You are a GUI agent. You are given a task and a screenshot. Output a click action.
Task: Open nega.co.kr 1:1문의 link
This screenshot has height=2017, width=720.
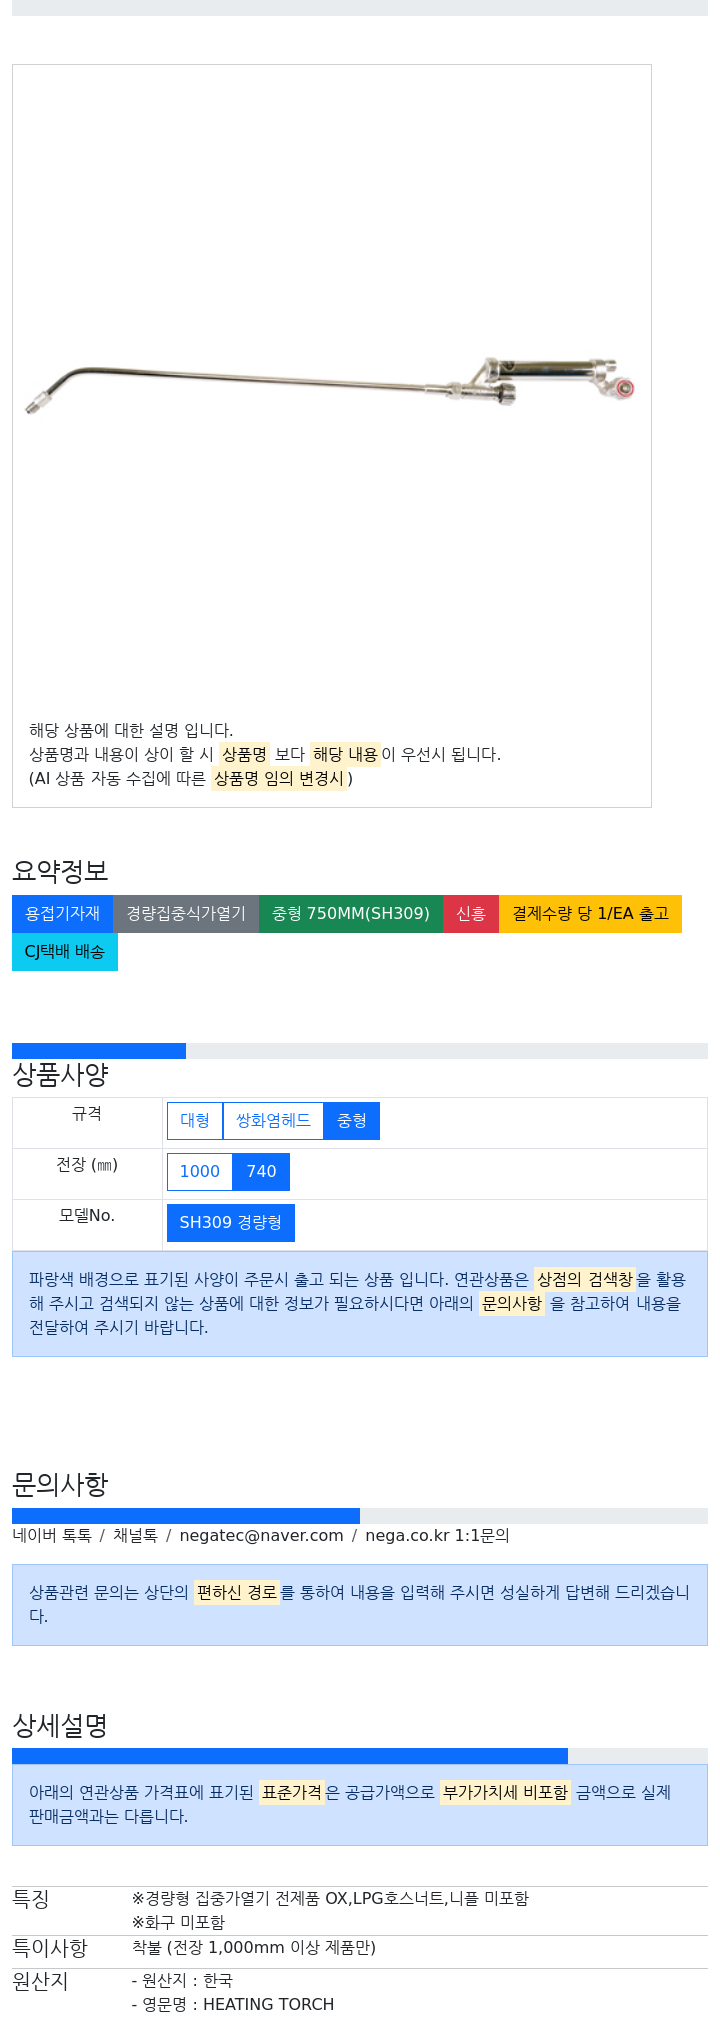pyautogui.click(x=437, y=1536)
